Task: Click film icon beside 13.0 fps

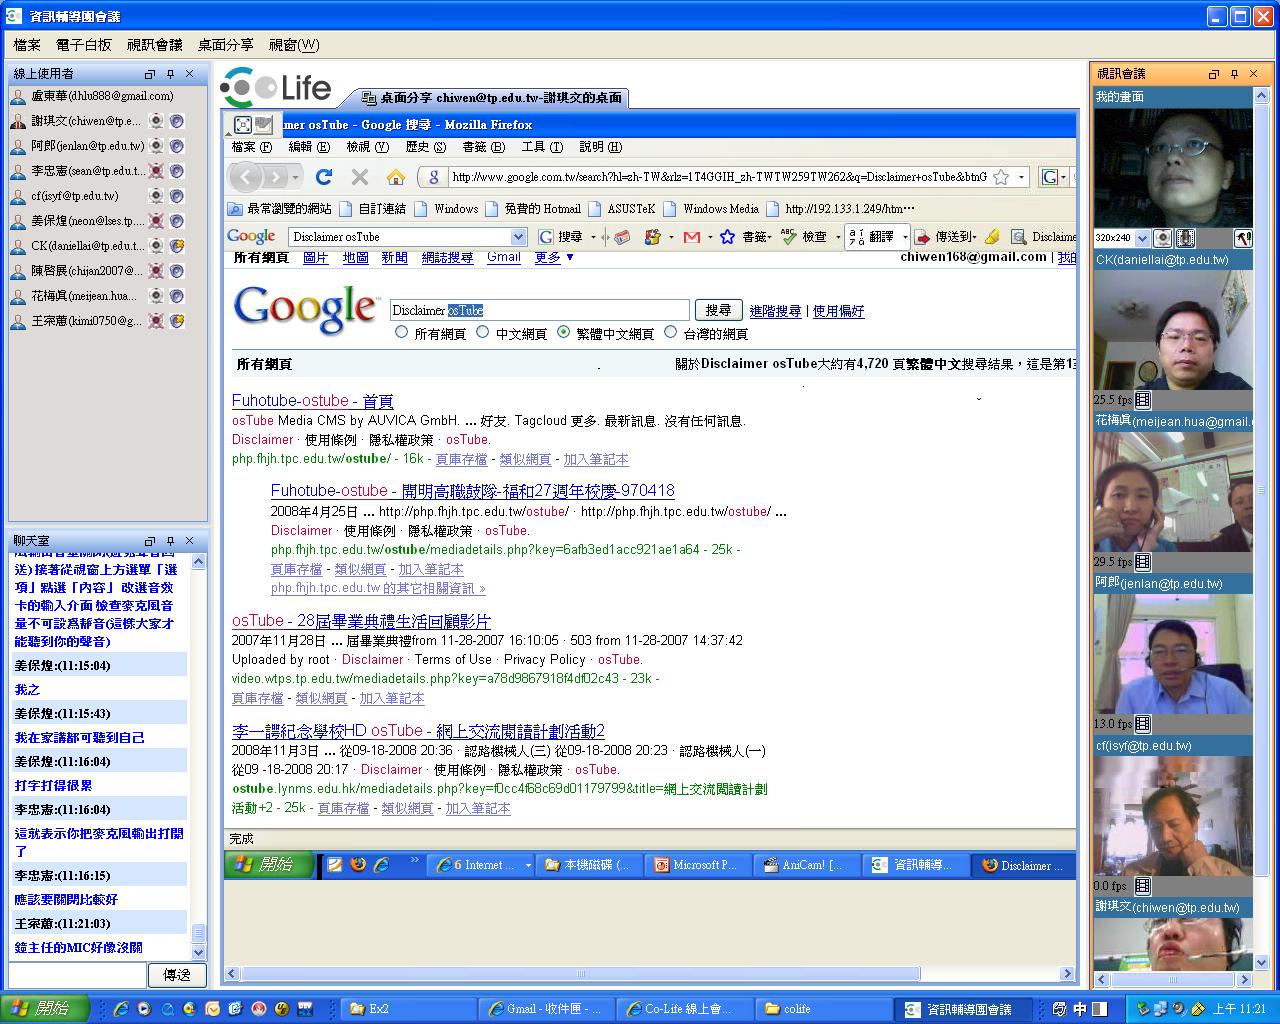Action: tap(1143, 724)
